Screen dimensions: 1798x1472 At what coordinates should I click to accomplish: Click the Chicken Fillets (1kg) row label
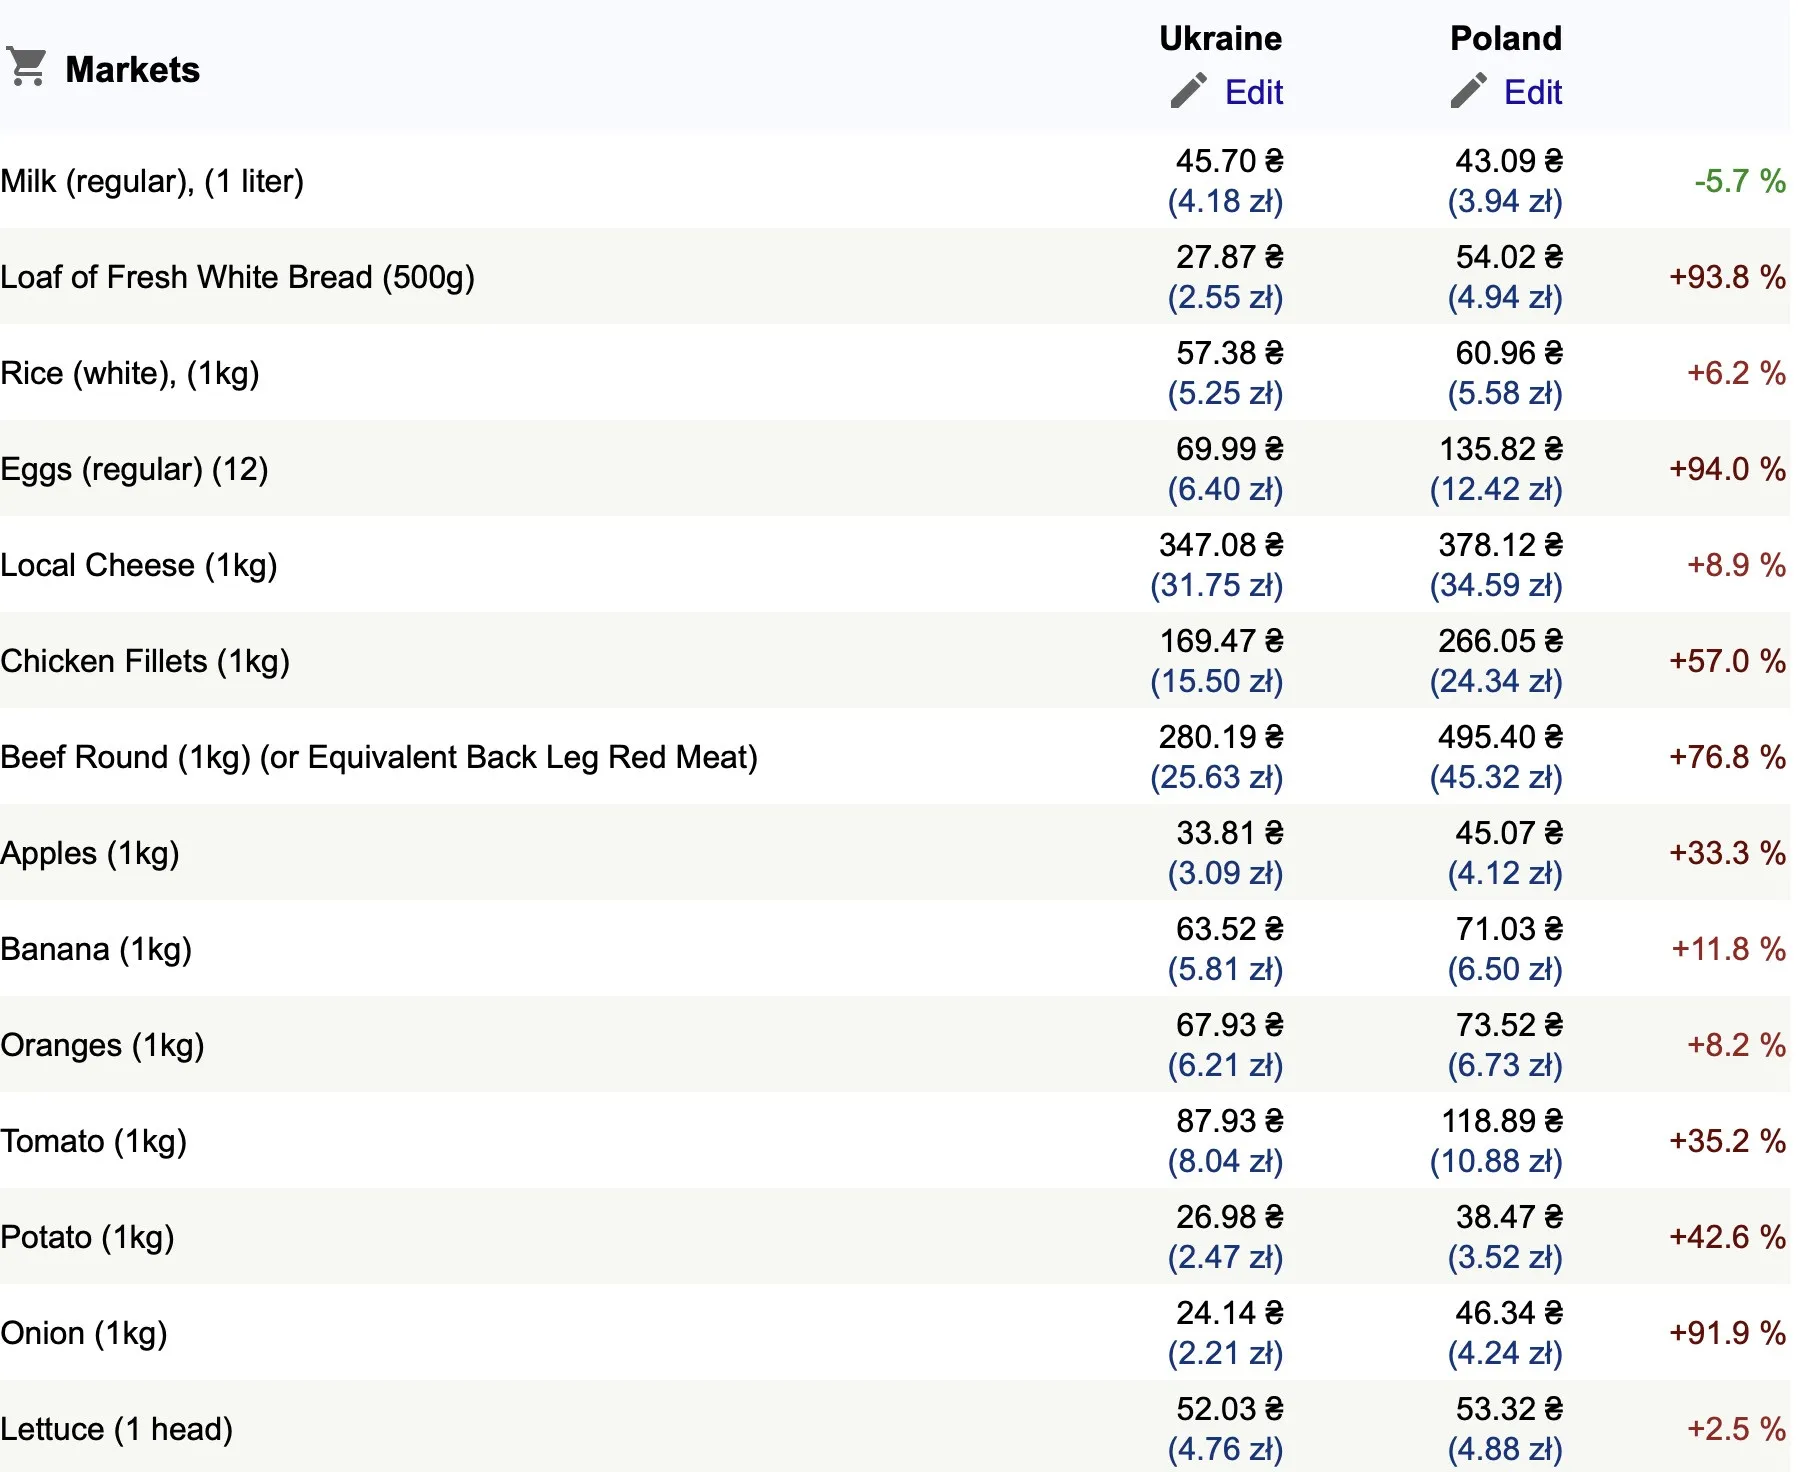(145, 661)
